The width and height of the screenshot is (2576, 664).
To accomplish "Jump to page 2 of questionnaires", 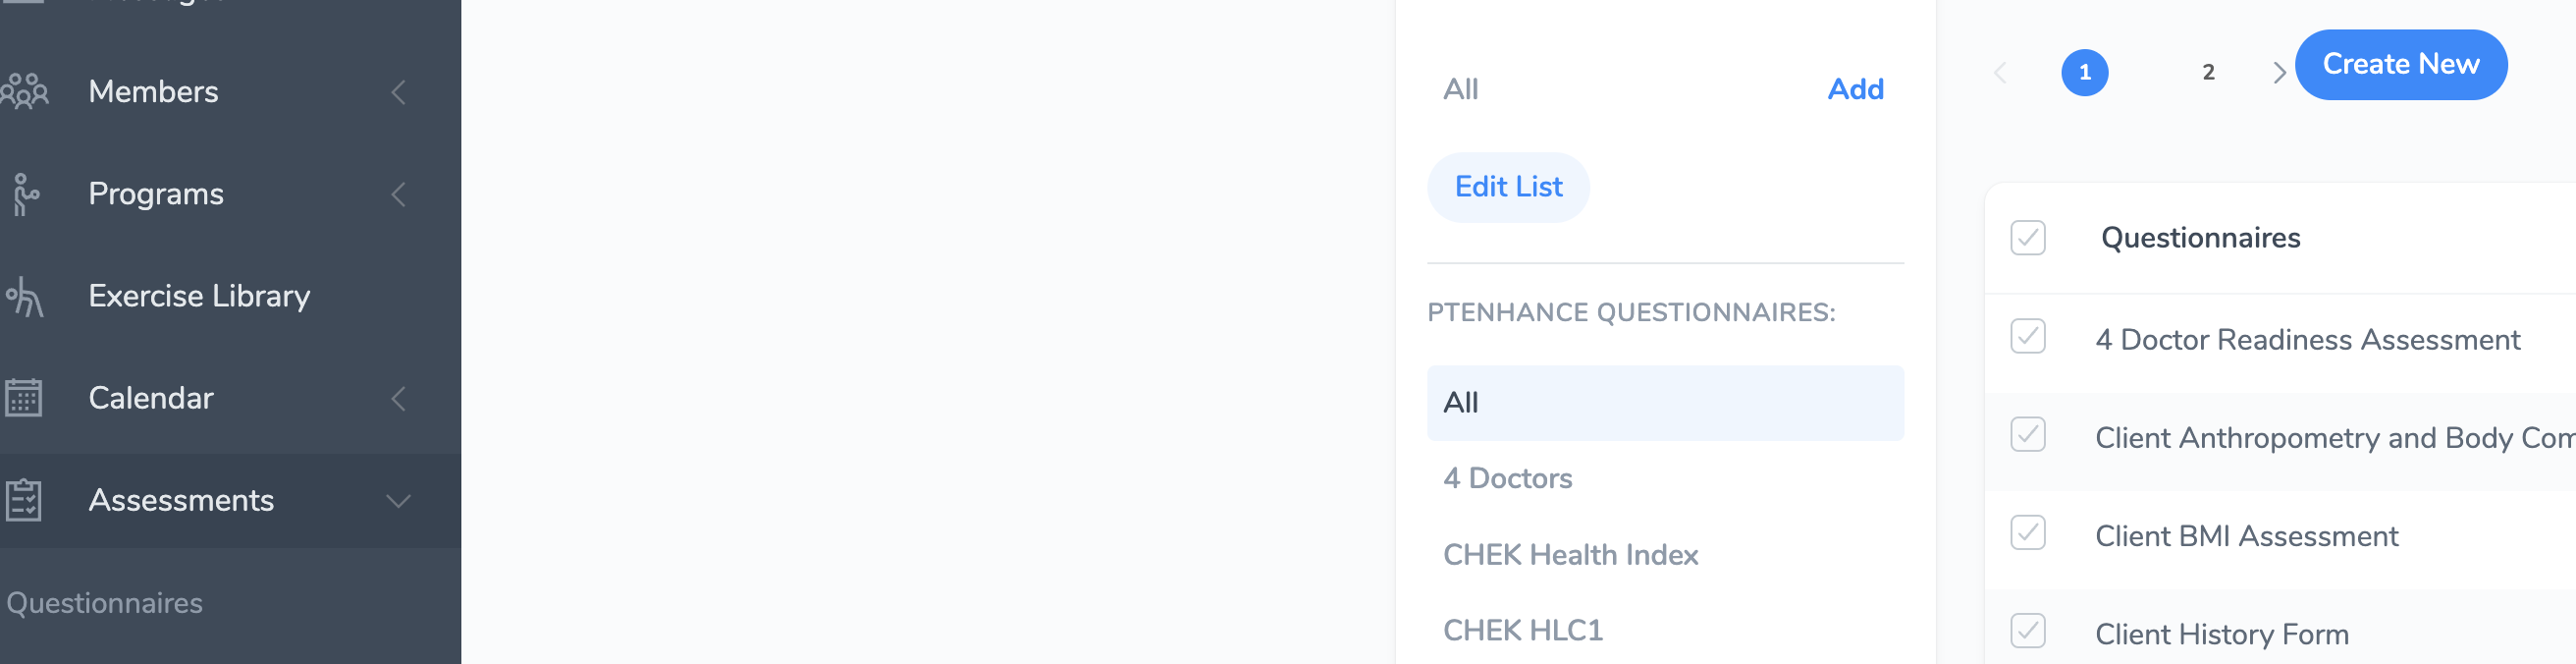I will pos(2208,73).
